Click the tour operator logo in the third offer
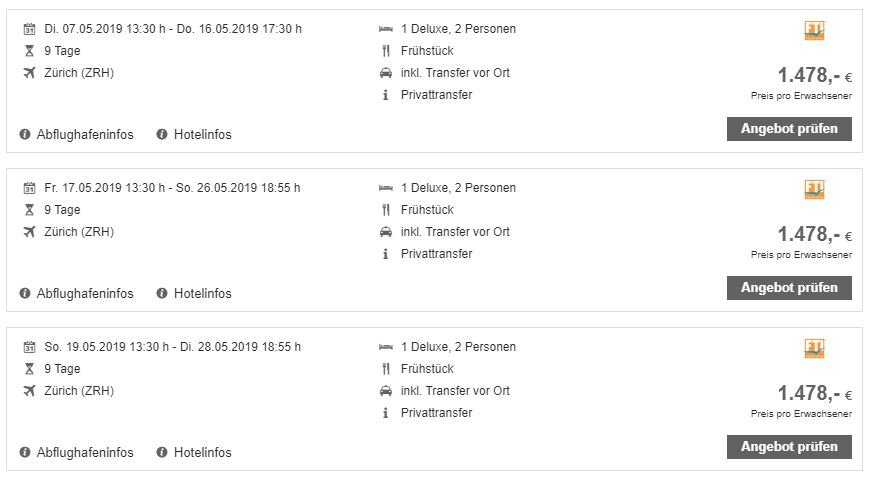 coord(814,349)
